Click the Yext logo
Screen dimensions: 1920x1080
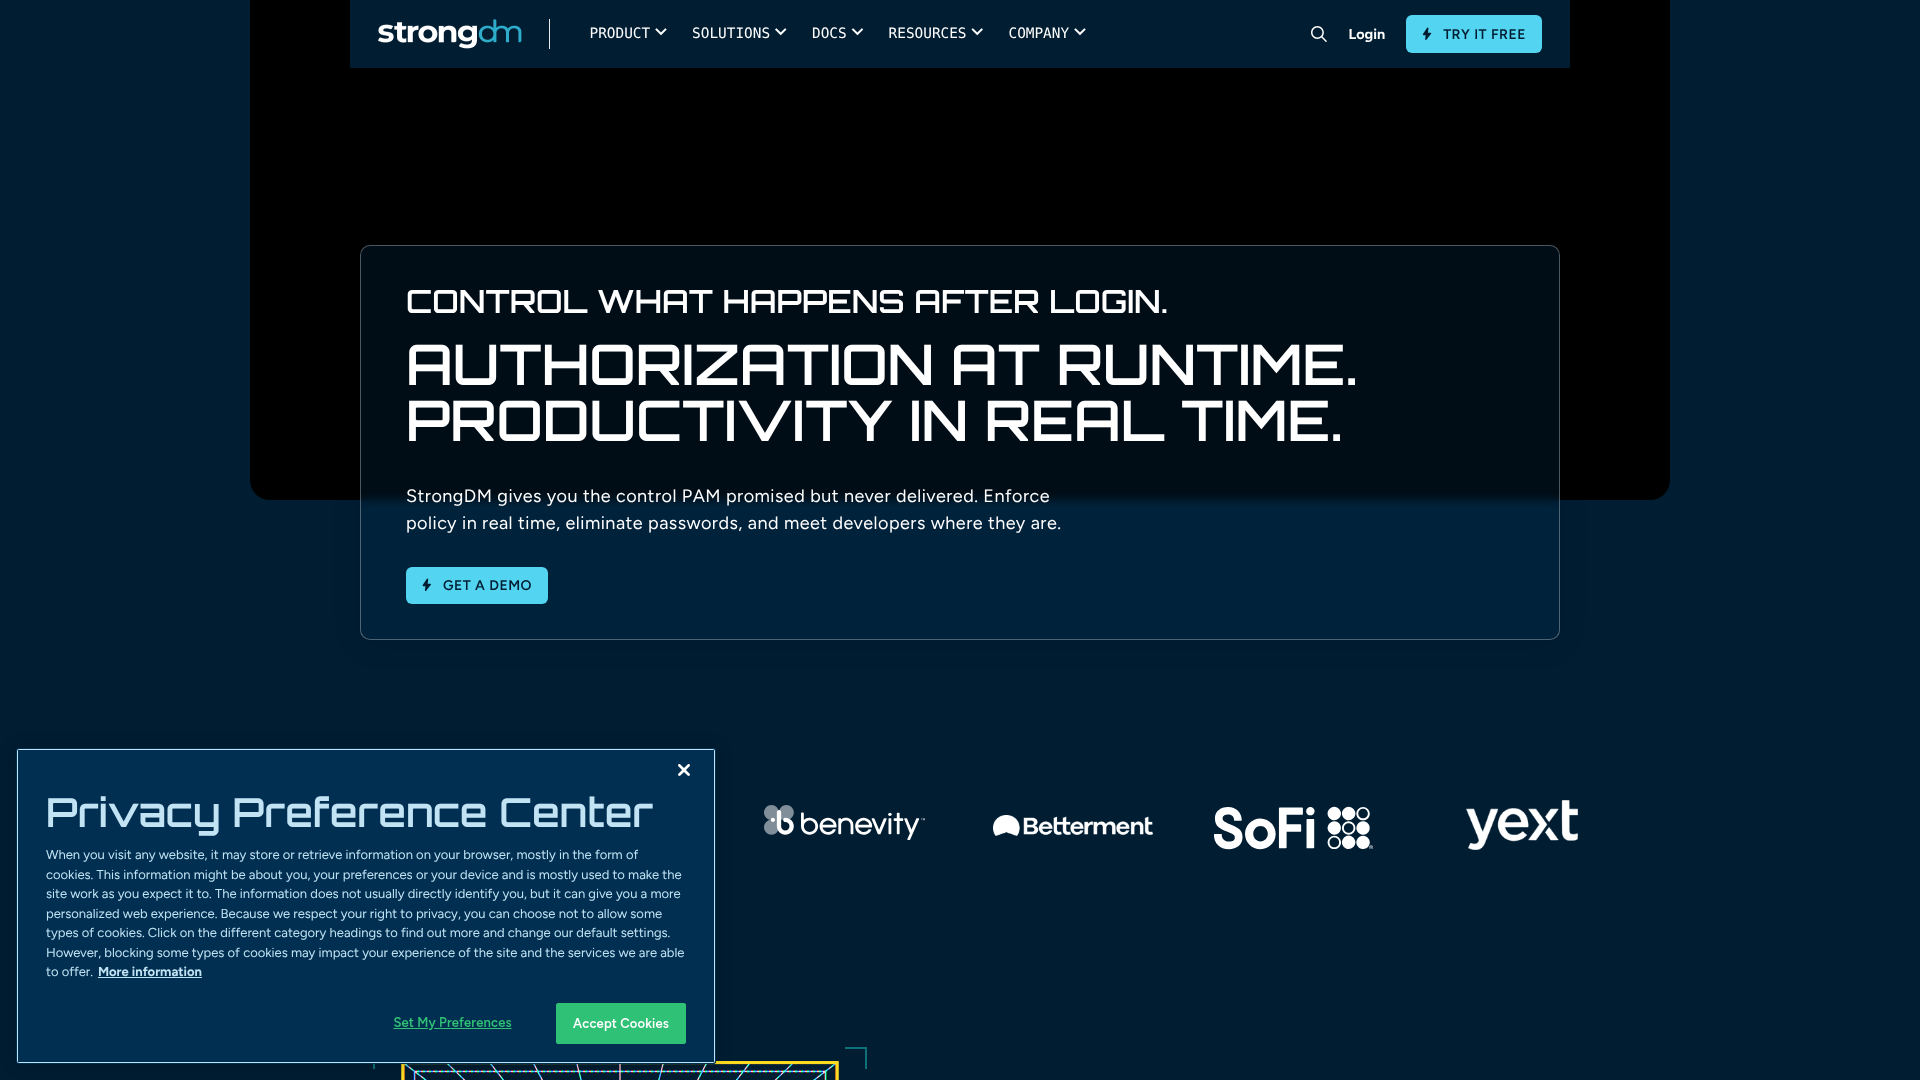pos(1521,824)
